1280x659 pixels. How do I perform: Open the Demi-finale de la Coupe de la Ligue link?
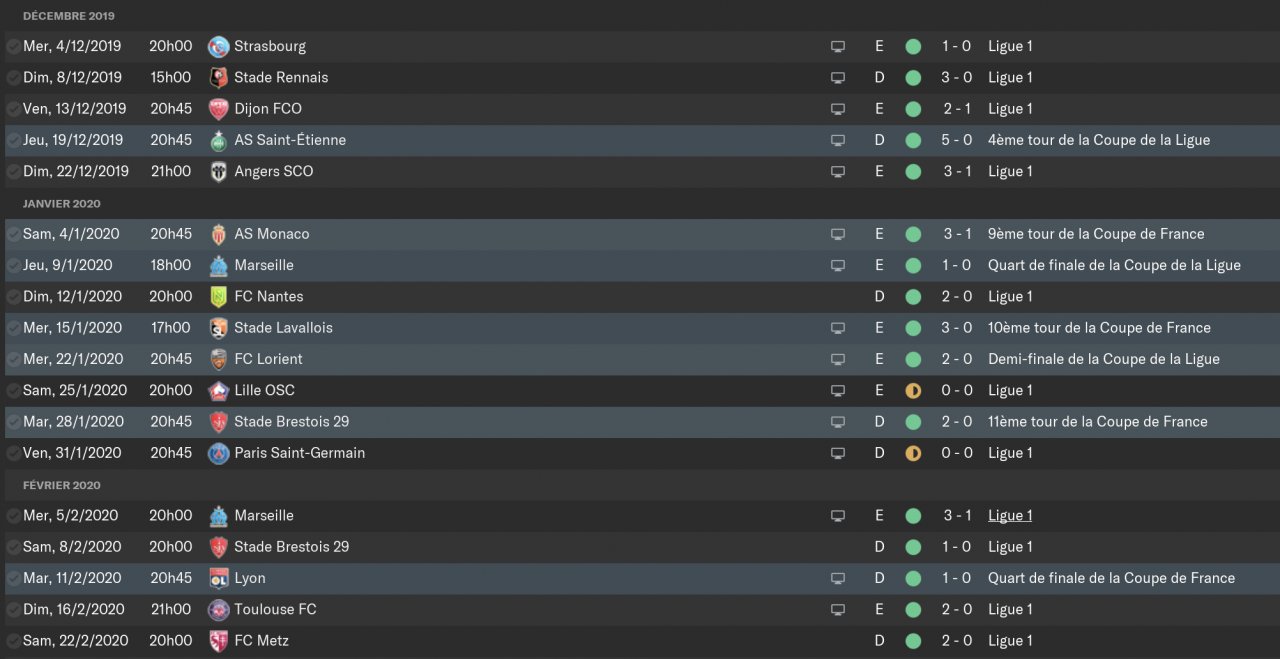point(1103,359)
